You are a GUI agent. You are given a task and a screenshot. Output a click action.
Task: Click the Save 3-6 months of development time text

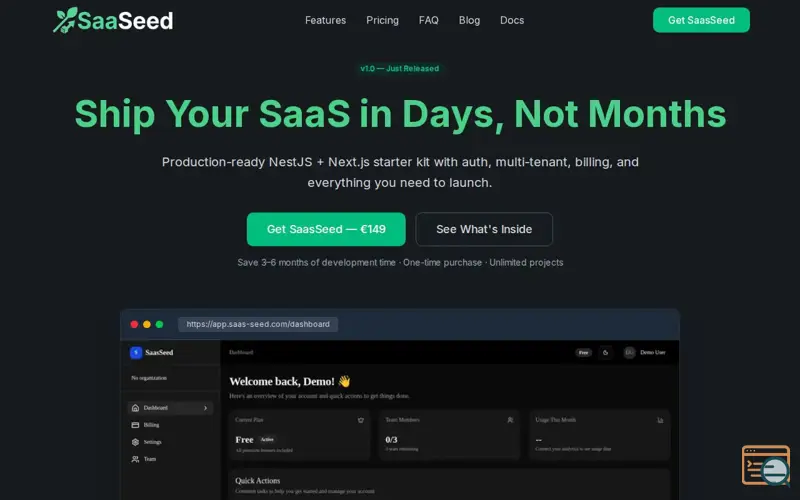[x=316, y=263]
